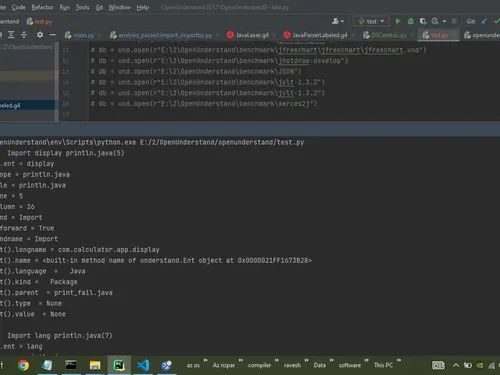Open PyCharm from the Windows taskbar
The width and height of the screenshot is (500, 375).
(119, 365)
